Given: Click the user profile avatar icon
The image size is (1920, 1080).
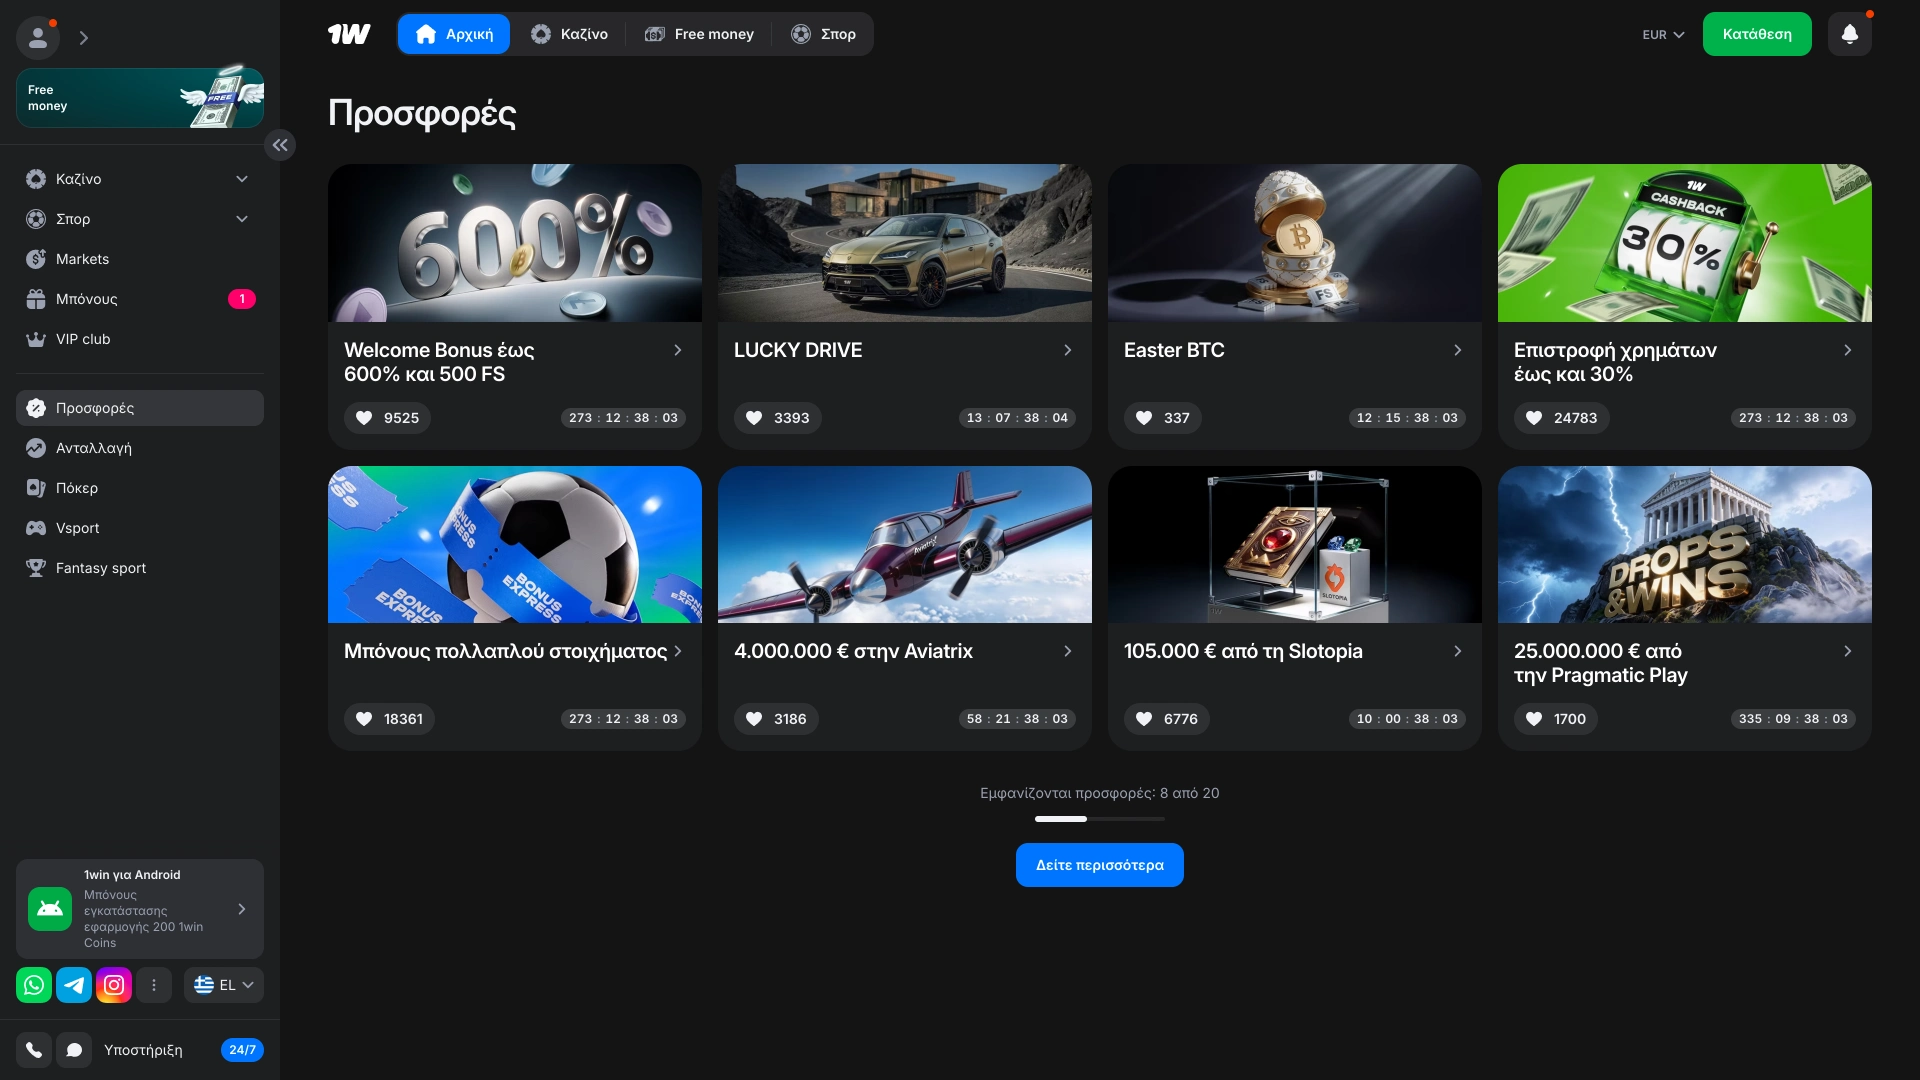Looking at the screenshot, I should (38, 38).
